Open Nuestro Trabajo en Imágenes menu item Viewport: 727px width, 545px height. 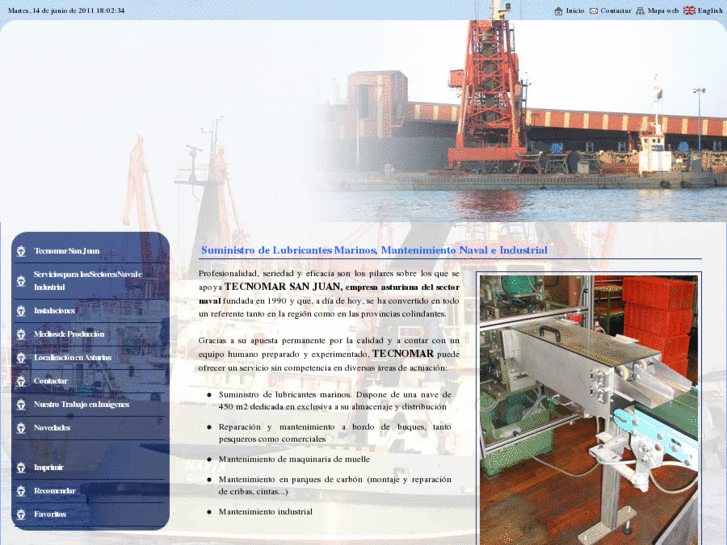(81, 404)
